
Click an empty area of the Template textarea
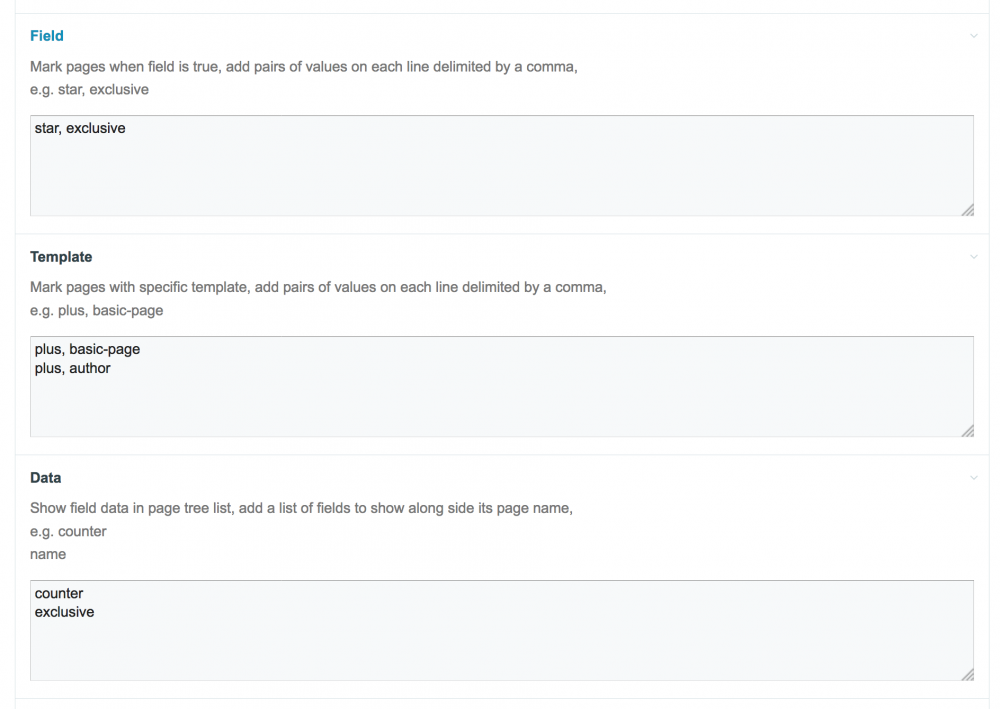pyautogui.click(x=500, y=405)
